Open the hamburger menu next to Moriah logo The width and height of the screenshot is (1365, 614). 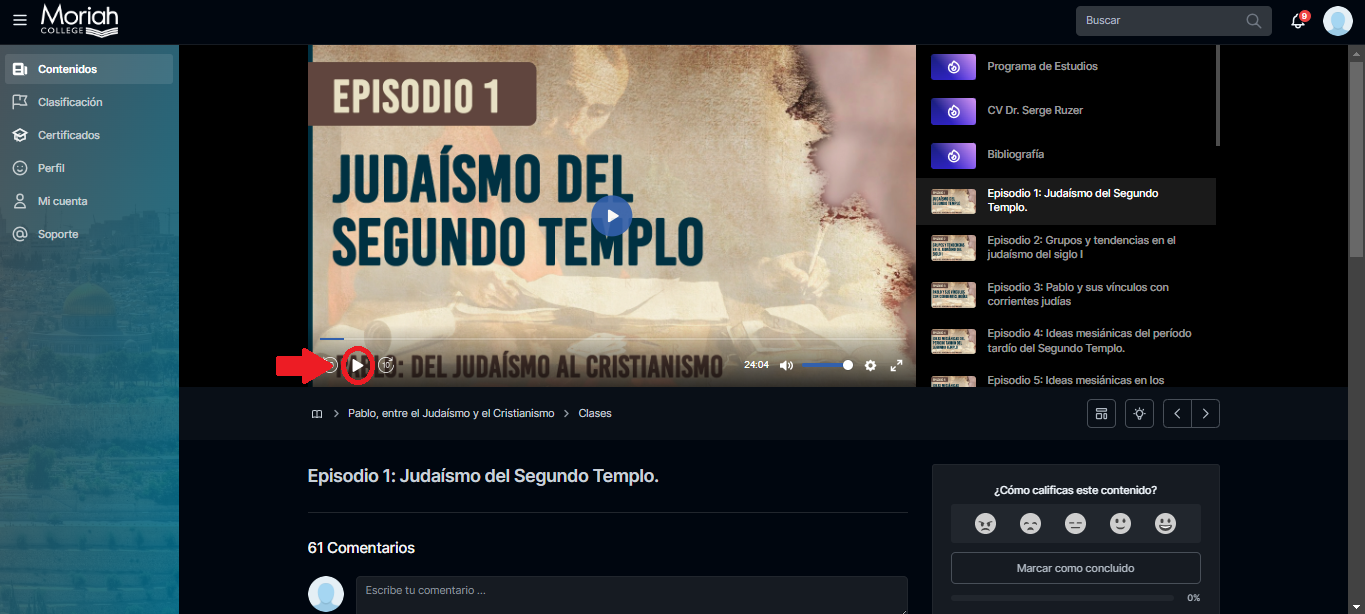pyautogui.click(x=20, y=20)
